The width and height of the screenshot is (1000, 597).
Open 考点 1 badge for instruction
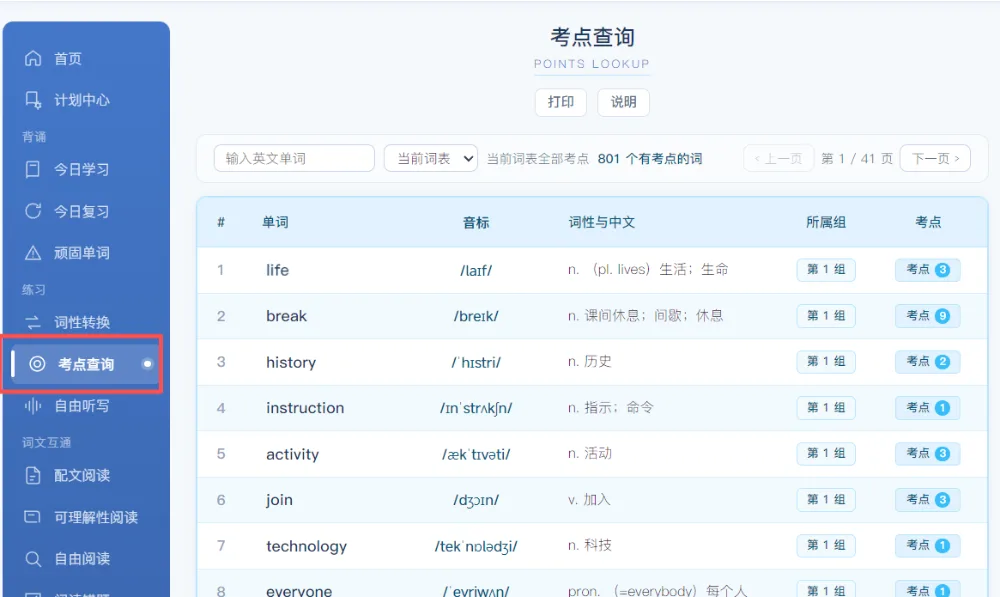(x=927, y=408)
